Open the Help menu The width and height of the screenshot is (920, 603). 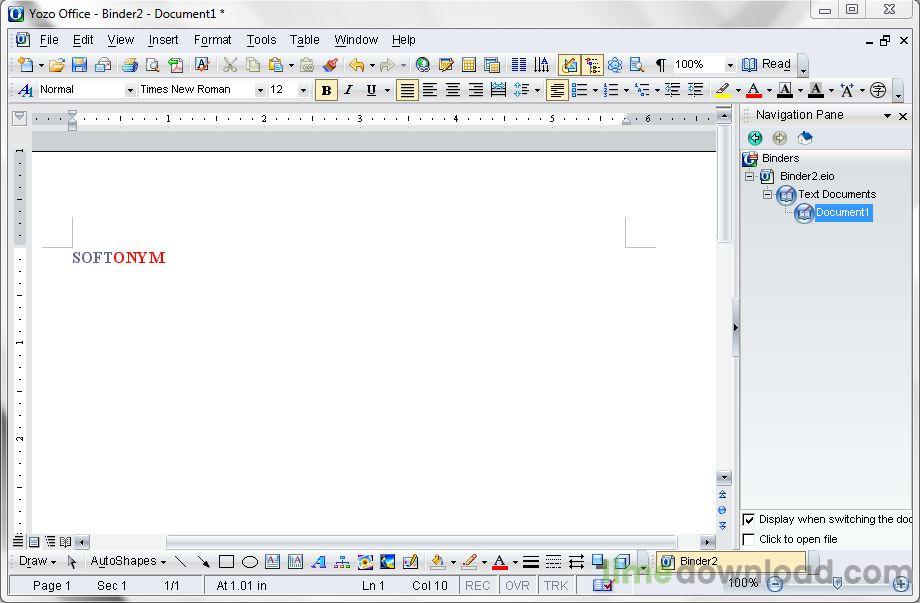click(x=404, y=40)
